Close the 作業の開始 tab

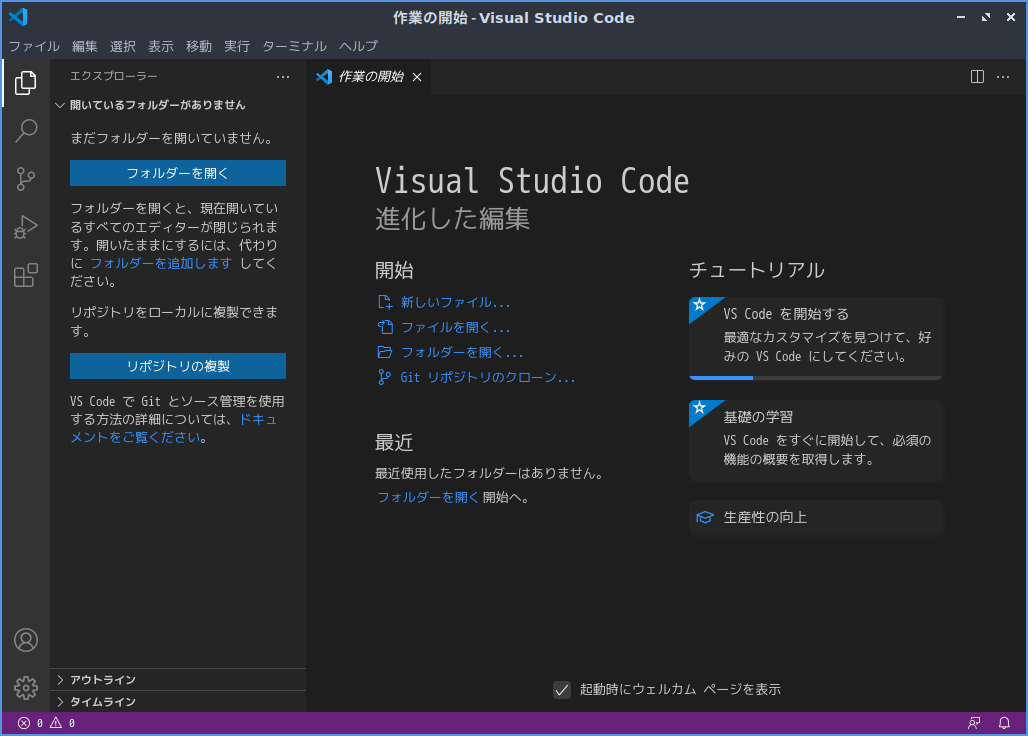(416, 77)
